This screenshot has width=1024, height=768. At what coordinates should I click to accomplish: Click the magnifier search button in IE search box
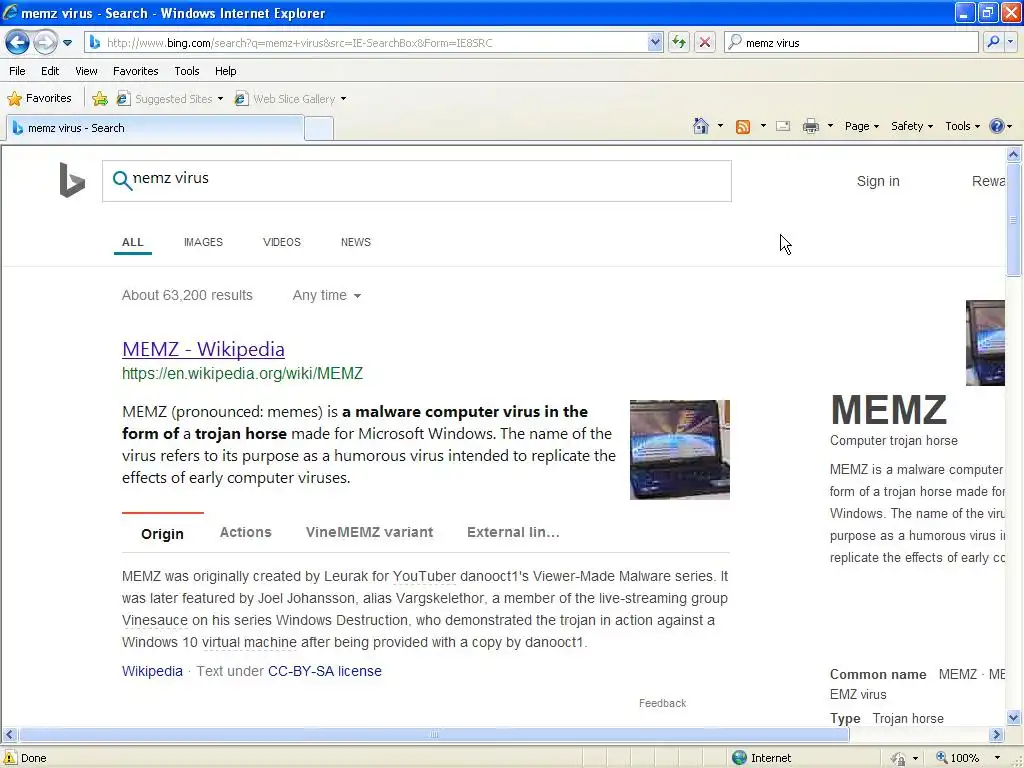(993, 42)
